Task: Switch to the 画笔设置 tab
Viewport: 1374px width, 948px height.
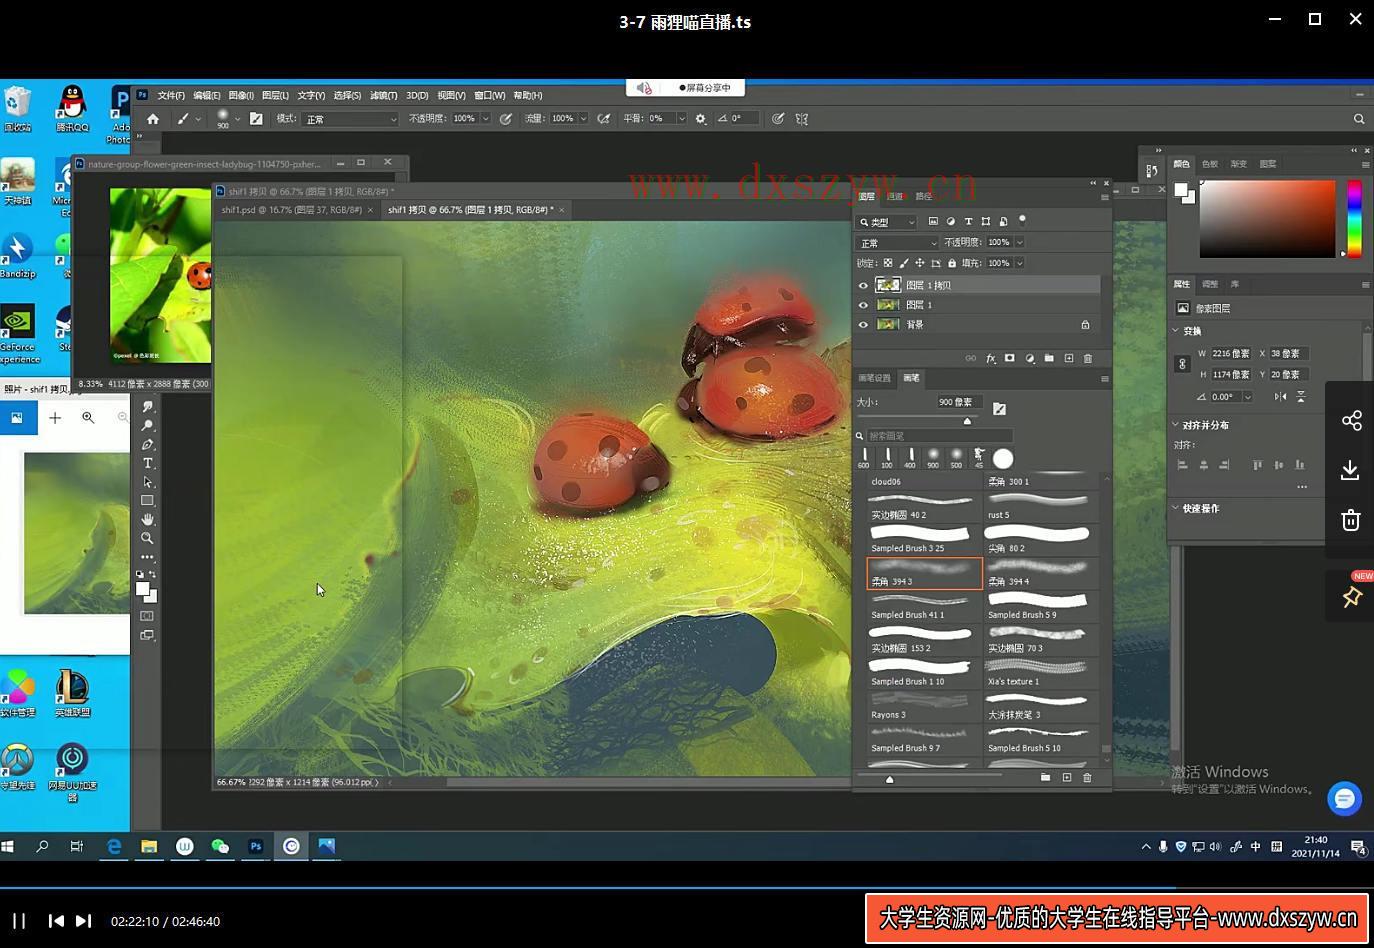Action: pyautogui.click(x=874, y=378)
